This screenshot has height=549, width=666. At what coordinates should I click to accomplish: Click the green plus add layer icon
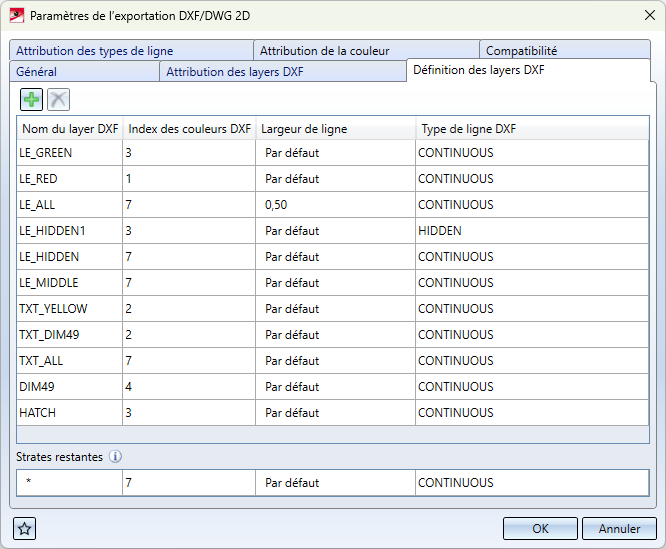coord(31,100)
